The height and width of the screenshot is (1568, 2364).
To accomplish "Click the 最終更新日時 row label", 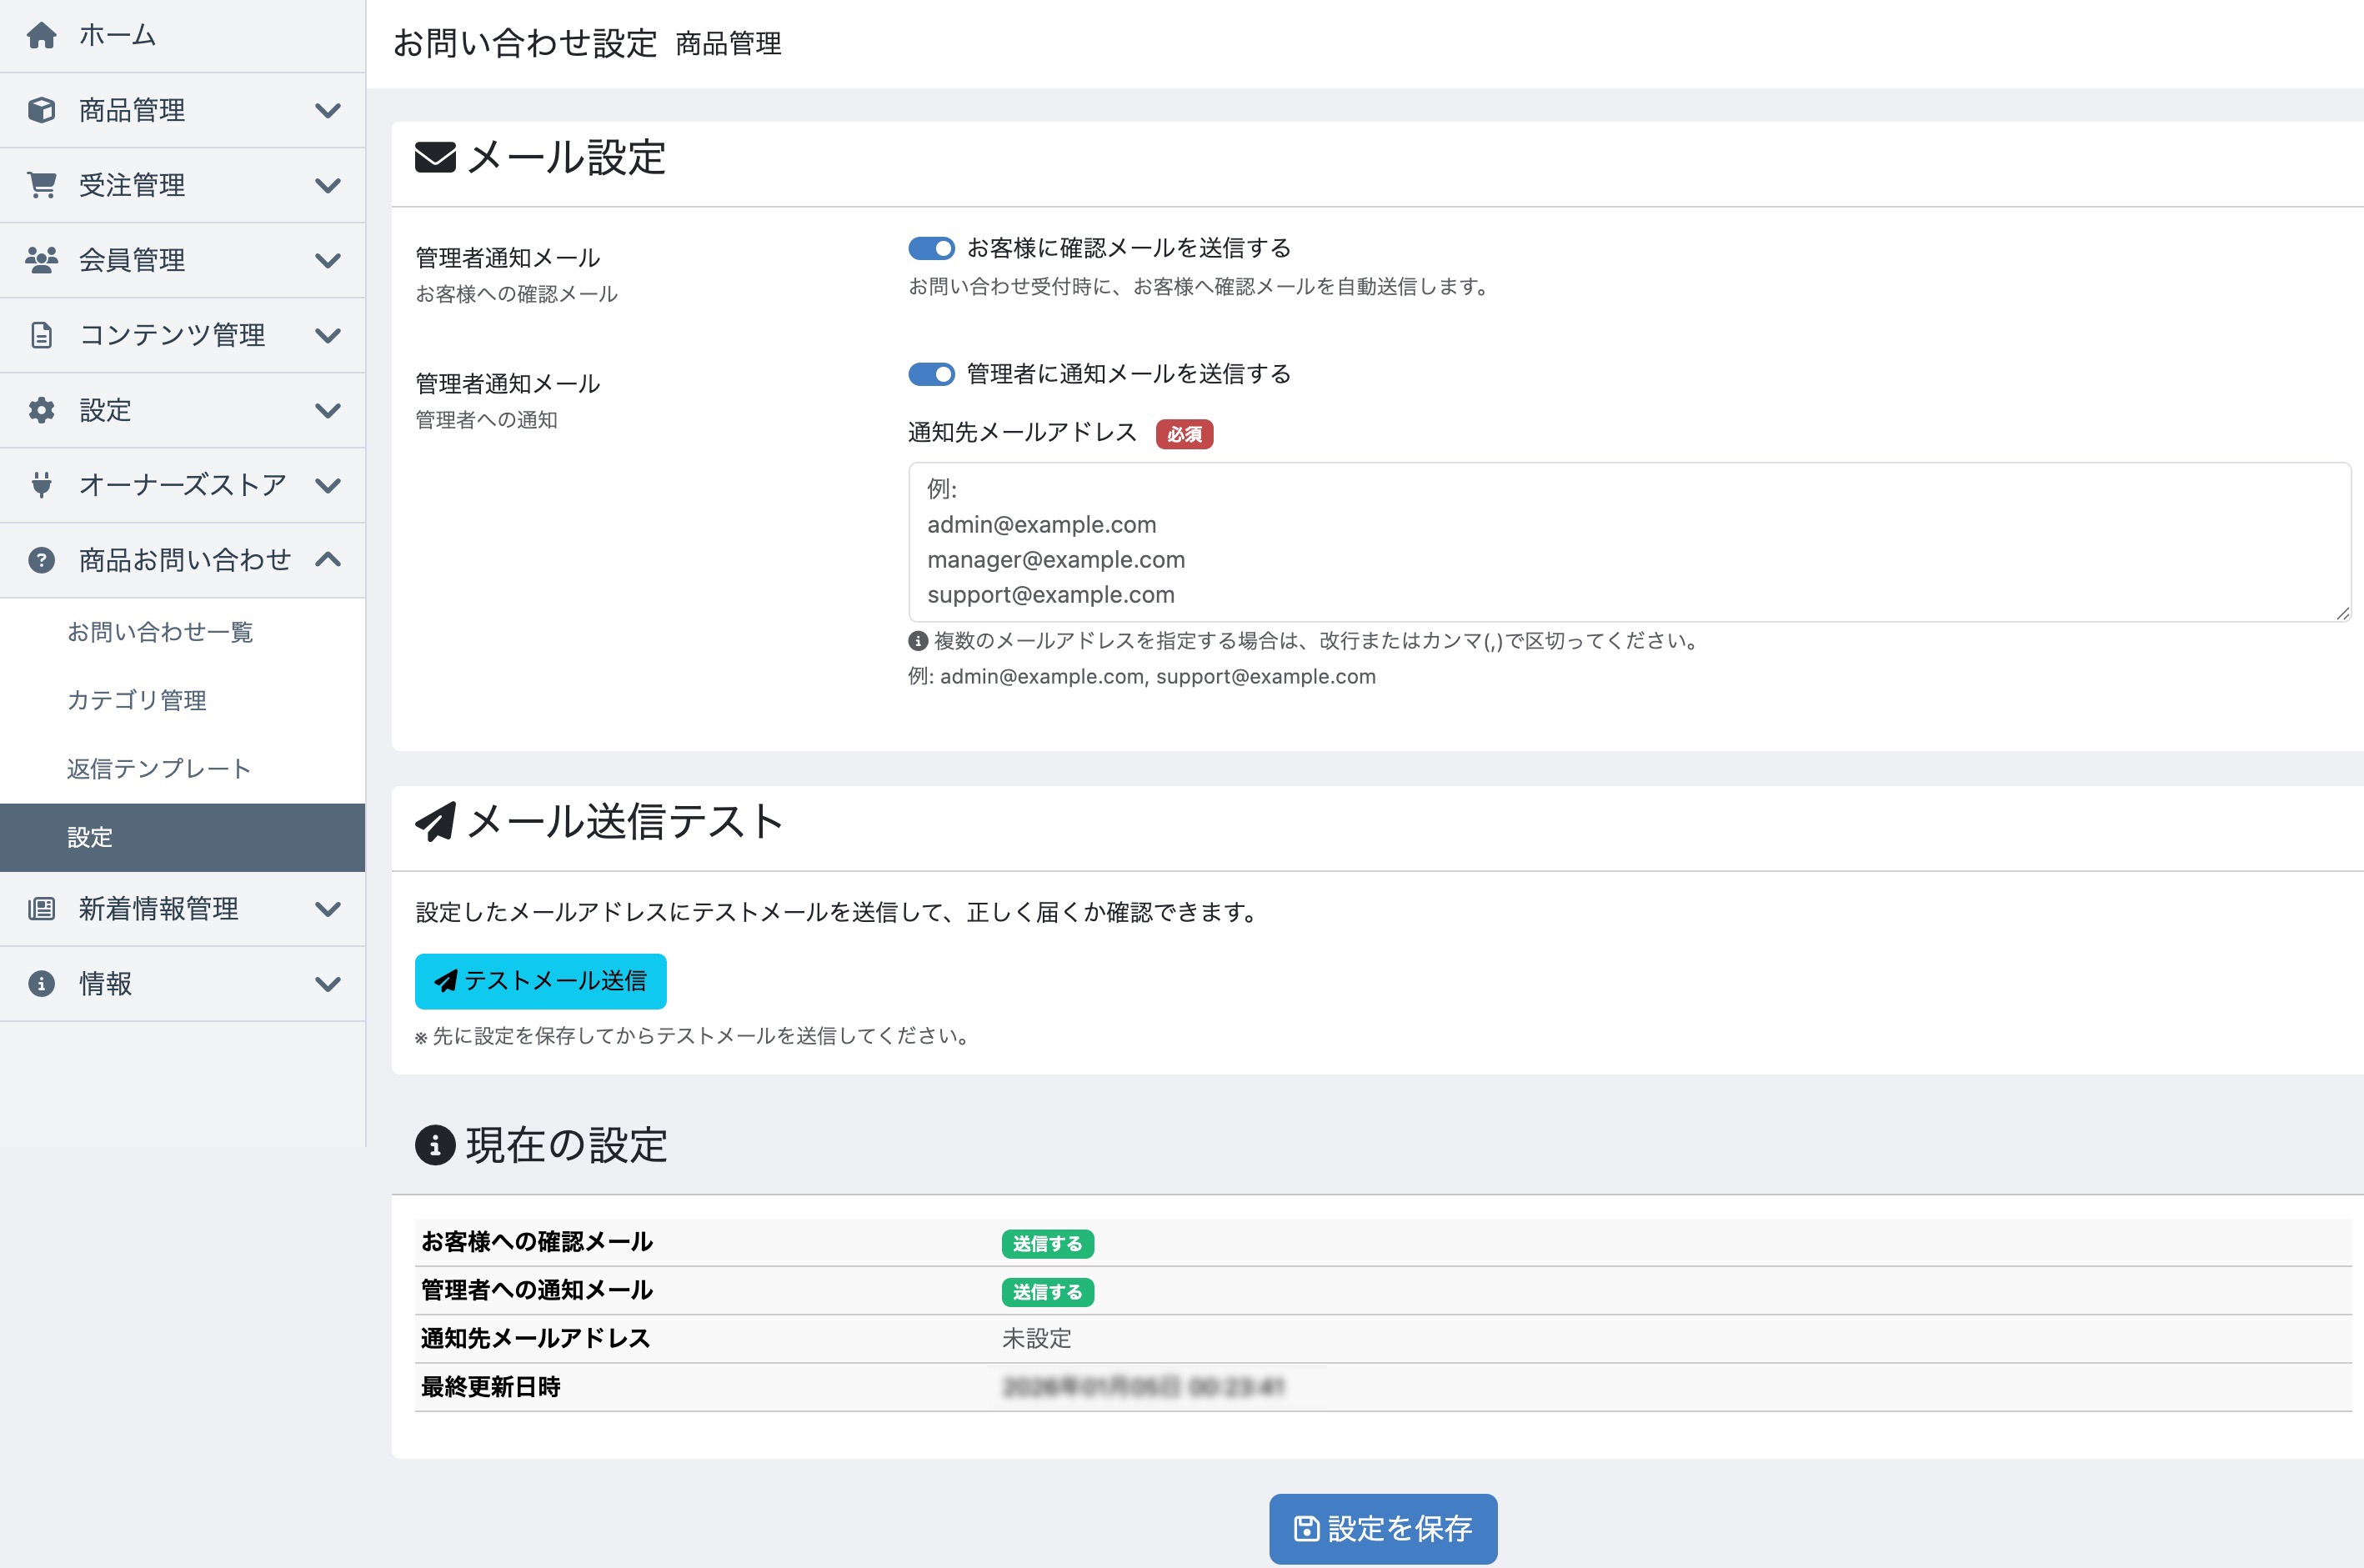I will [x=491, y=1387].
